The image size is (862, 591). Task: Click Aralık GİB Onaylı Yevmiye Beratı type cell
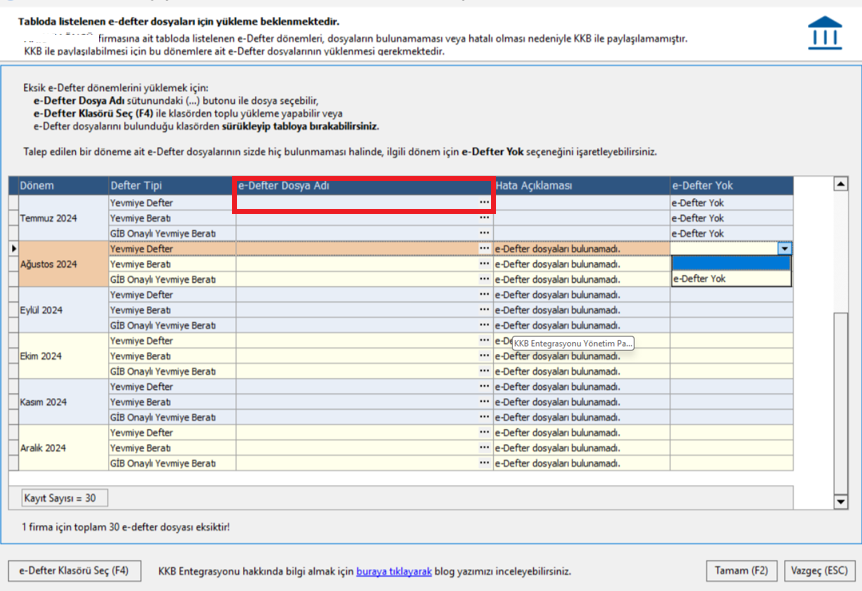click(x=172, y=463)
